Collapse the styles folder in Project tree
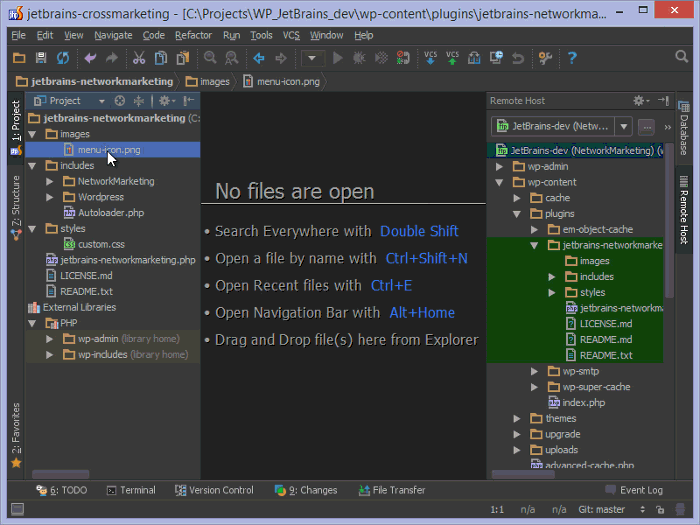This screenshot has width=700, height=525. point(32,229)
